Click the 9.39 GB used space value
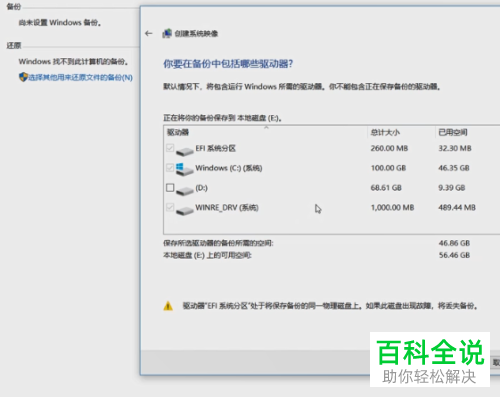The height and width of the screenshot is (397, 500). tap(451, 188)
